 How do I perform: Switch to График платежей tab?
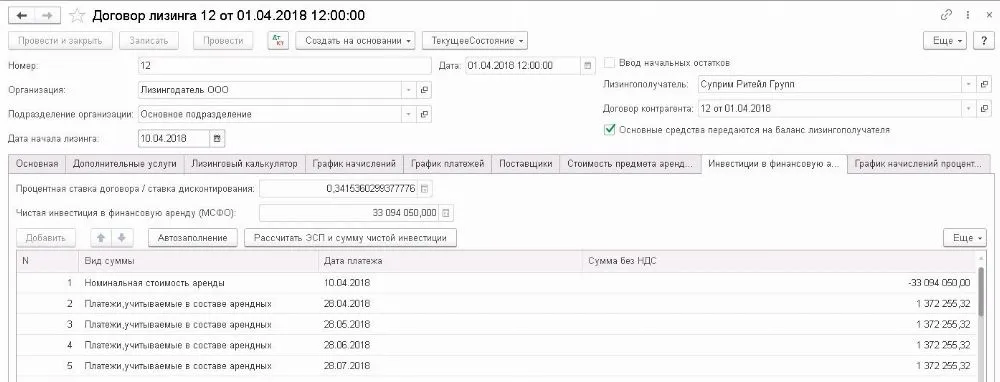pos(448,164)
